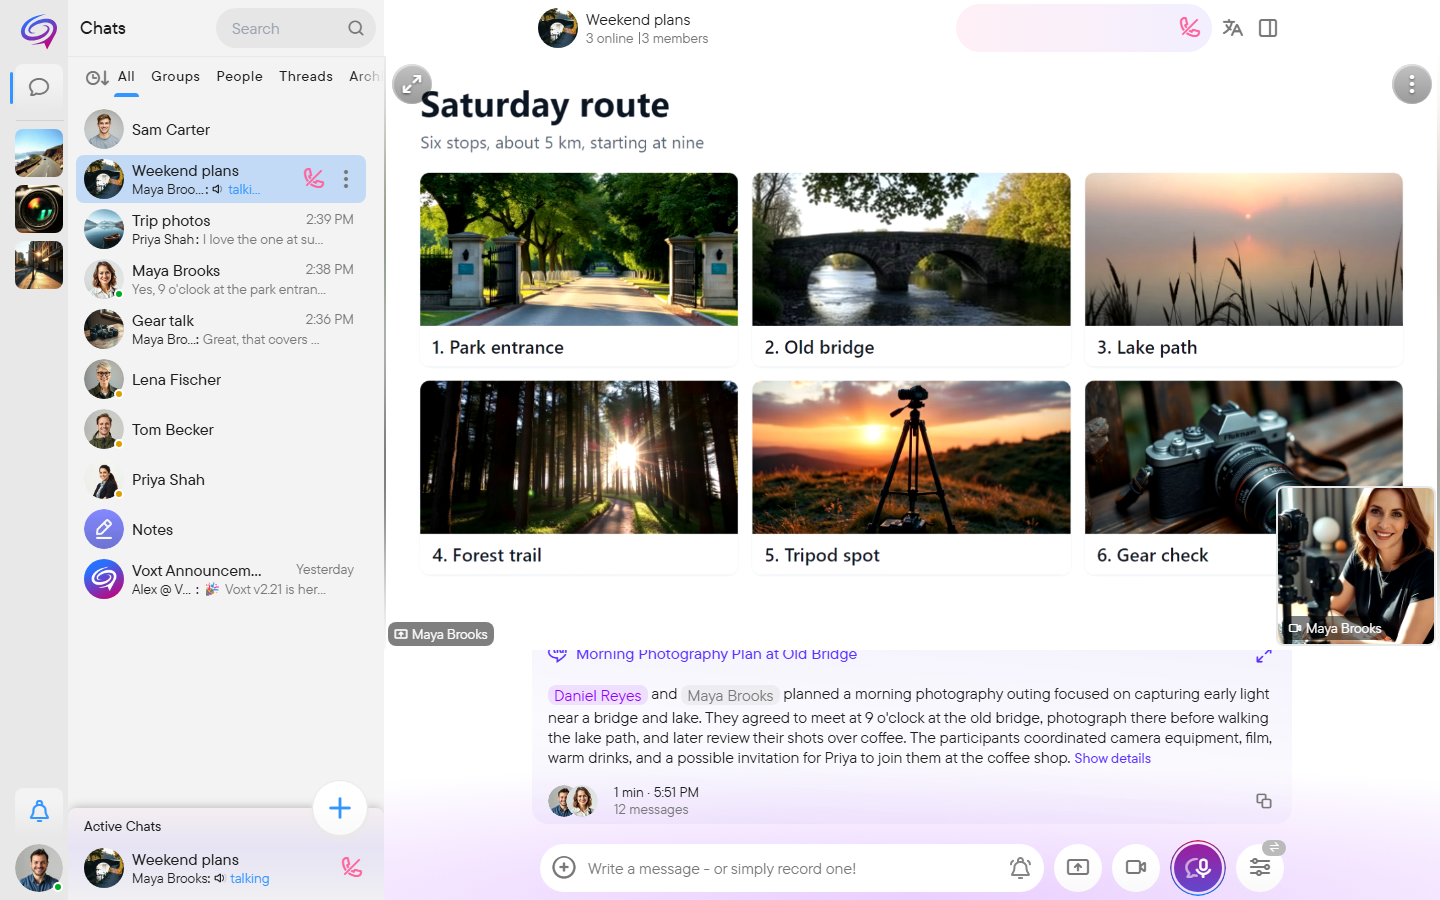Open the shared screen three-dot menu
This screenshot has height=900, width=1440.
coord(1412,85)
